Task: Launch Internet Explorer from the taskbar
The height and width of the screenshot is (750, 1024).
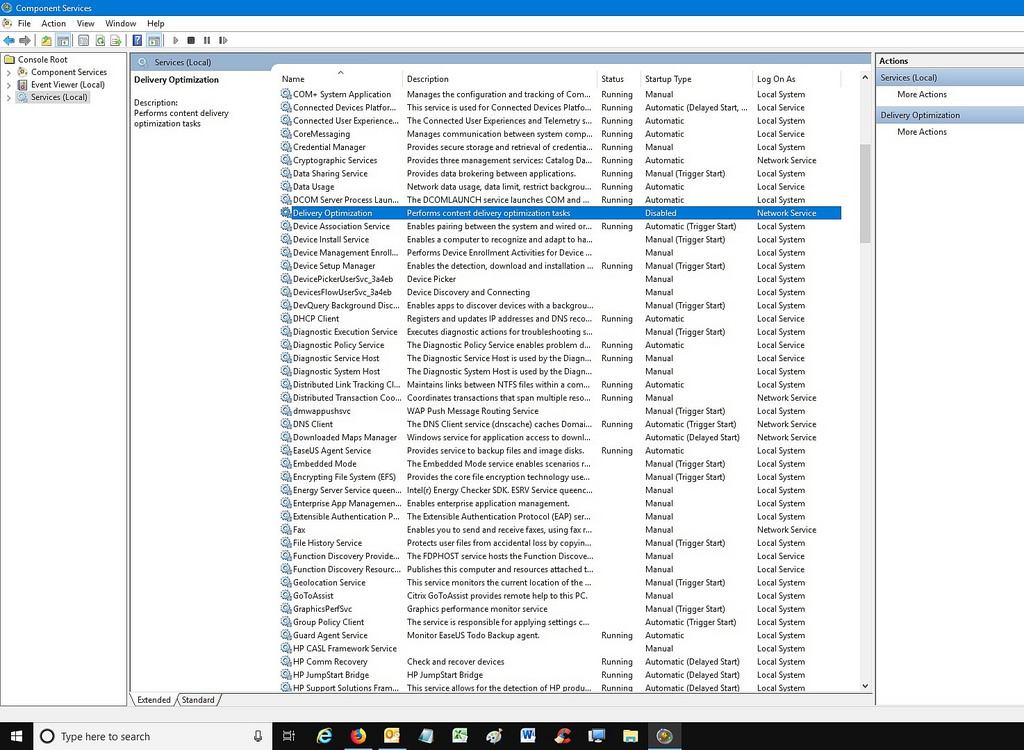Action: [324, 736]
